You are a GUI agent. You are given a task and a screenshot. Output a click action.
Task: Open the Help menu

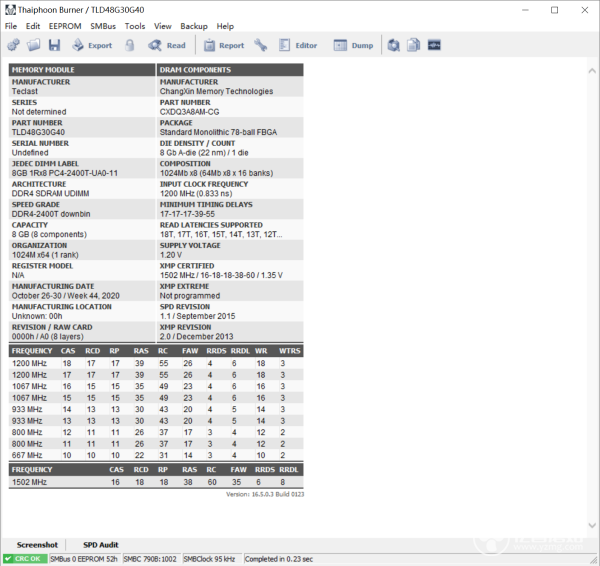click(225, 26)
